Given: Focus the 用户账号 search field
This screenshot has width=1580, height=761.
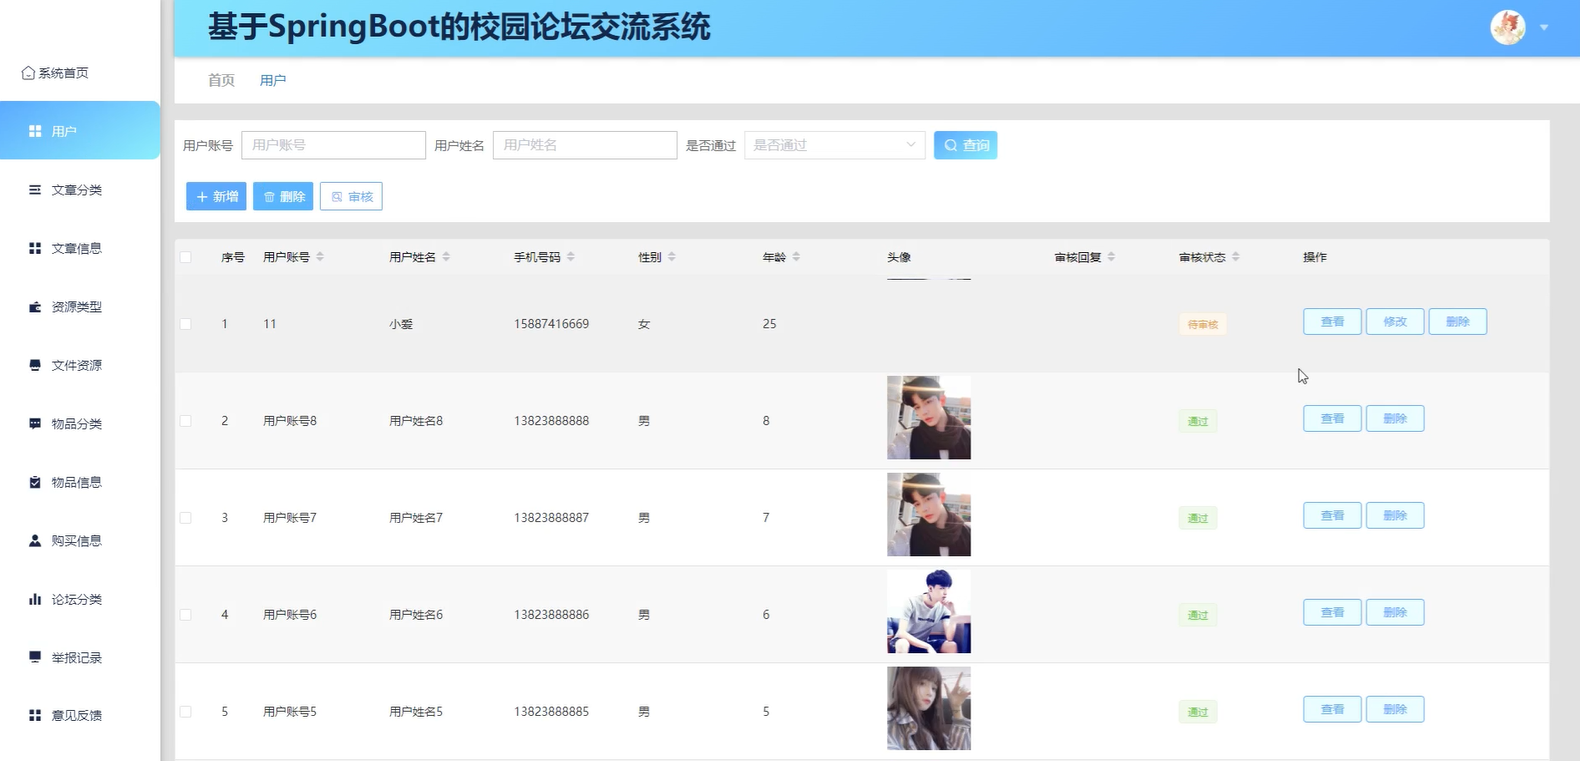Looking at the screenshot, I should 333,145.
